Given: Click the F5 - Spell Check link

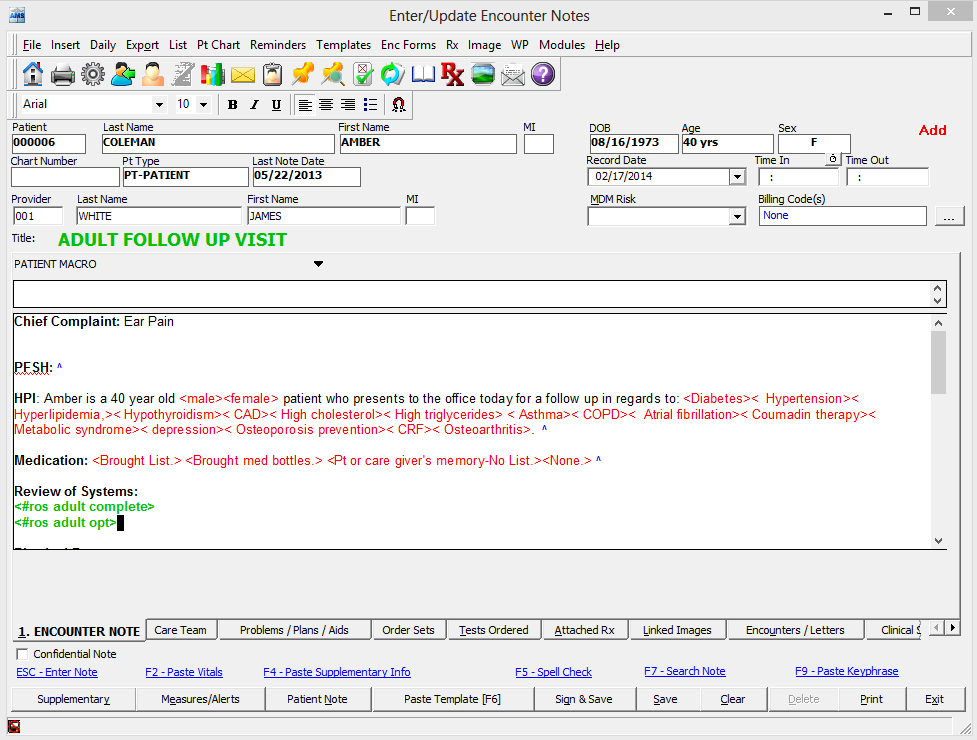Looking at the screenshot, I should click(553, 672).
